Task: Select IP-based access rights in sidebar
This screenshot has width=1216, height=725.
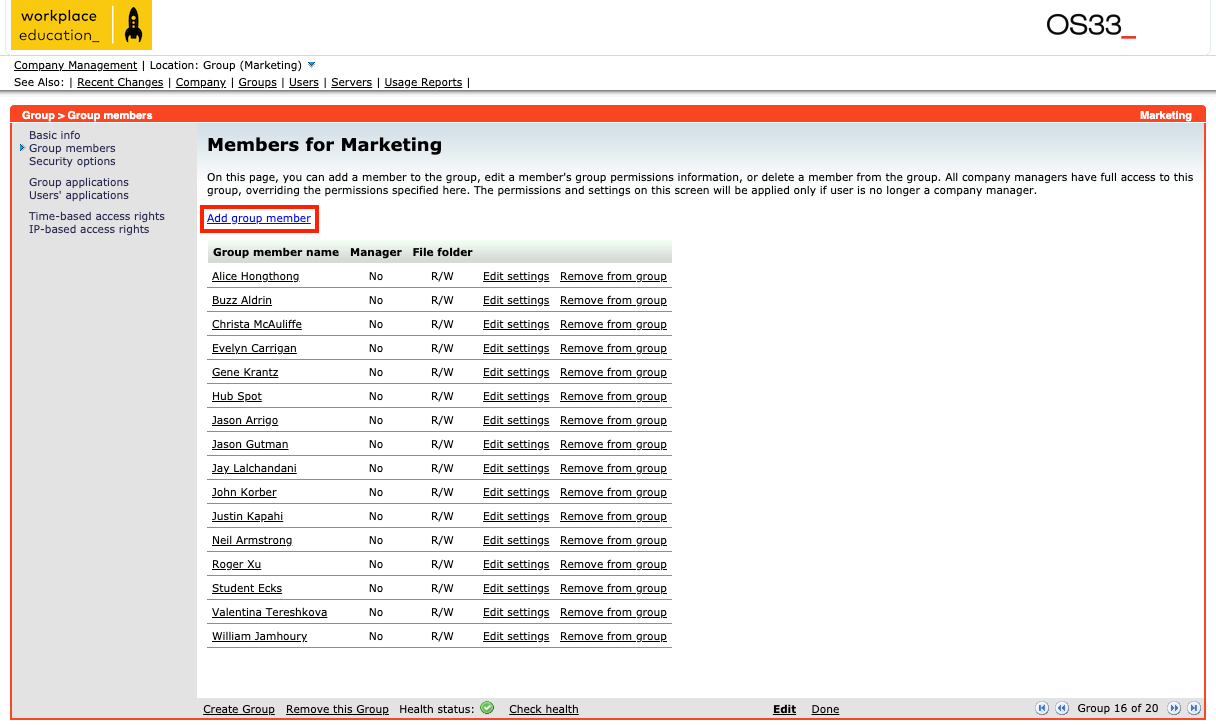Action: pos(89,229)
